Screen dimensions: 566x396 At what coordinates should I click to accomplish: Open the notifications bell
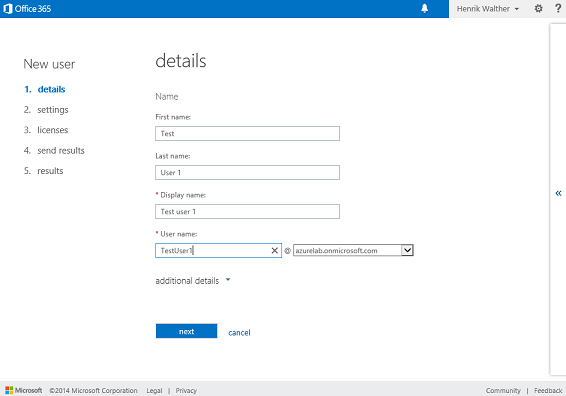point(424,8)
